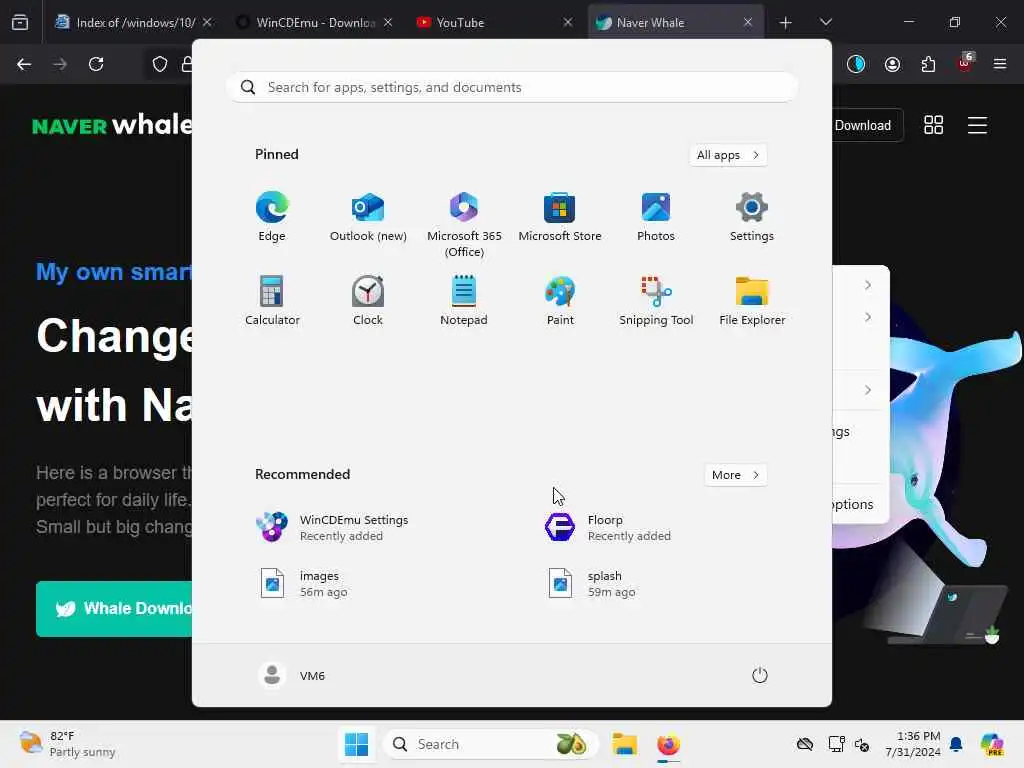Open a new browser tab

786,22
